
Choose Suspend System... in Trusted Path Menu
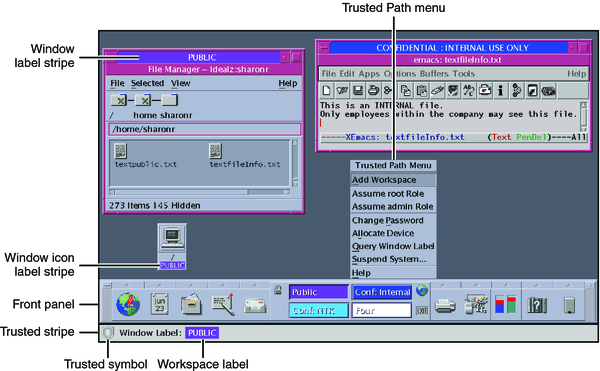pos(393,259)
